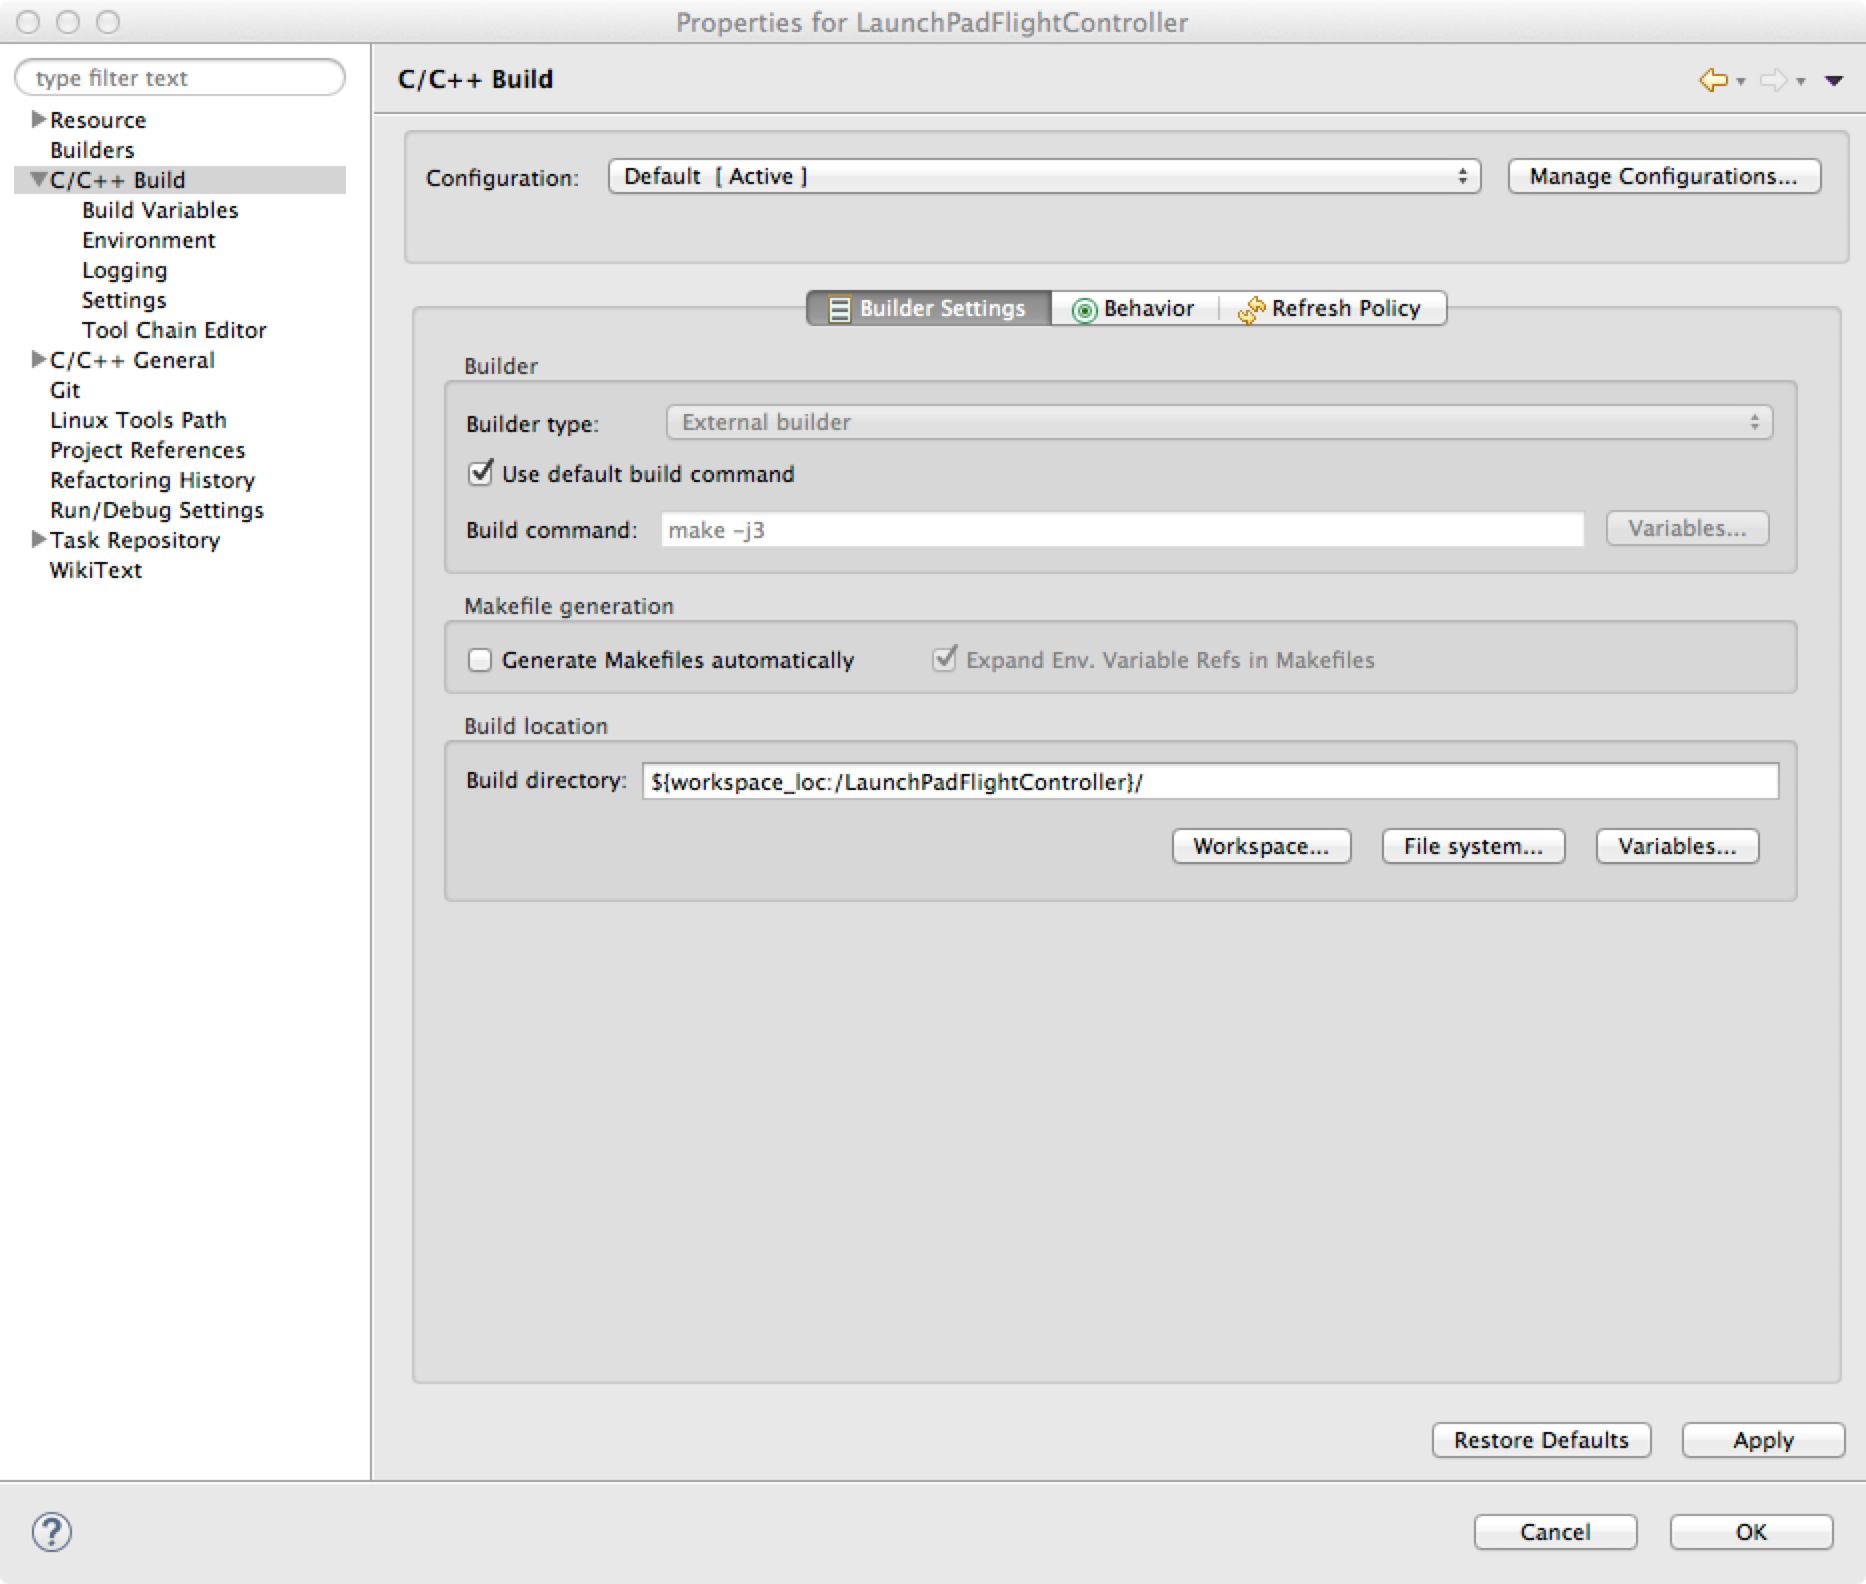
Task: Open the Builder type dropdown
Action: coord(1219,422)
